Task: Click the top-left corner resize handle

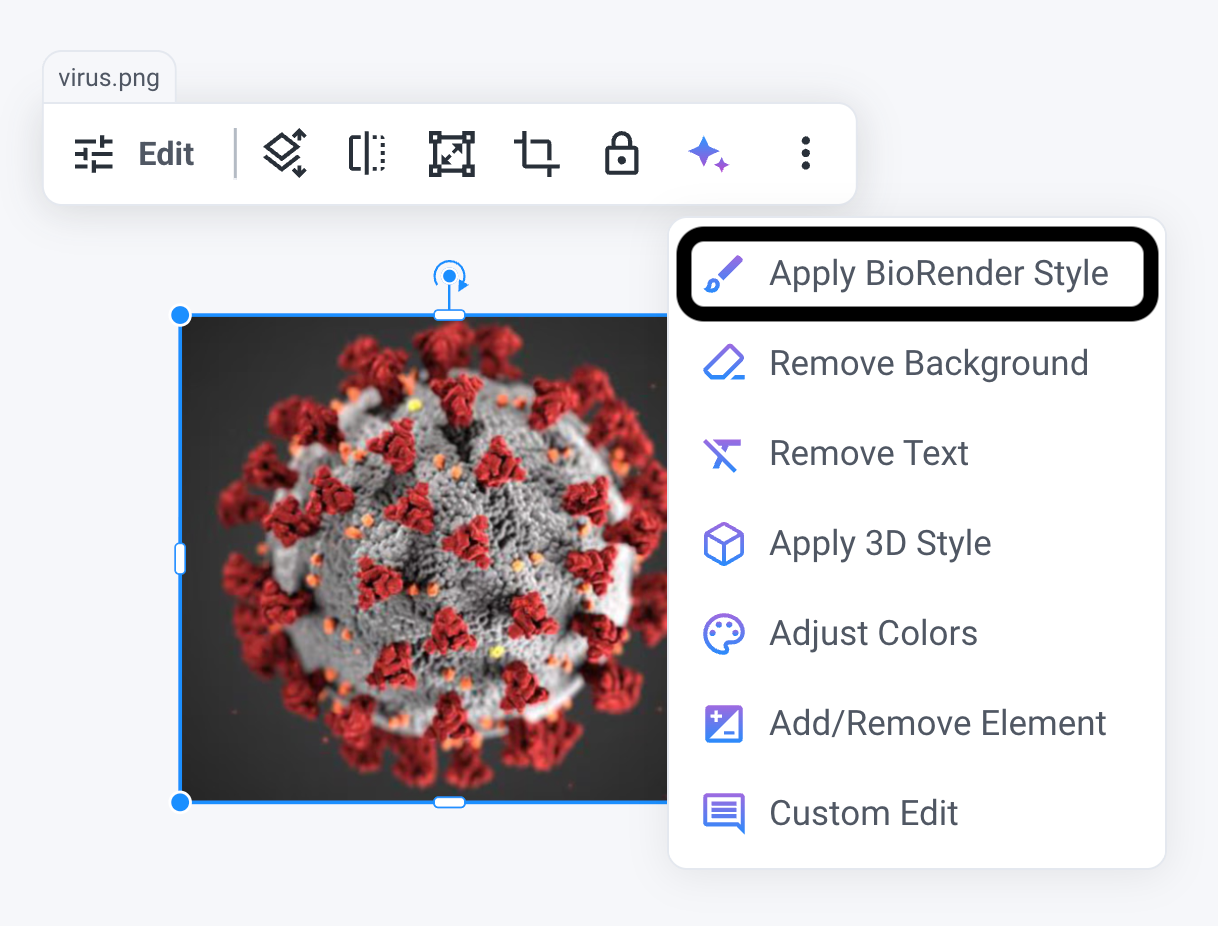Action: click(180, 315)
